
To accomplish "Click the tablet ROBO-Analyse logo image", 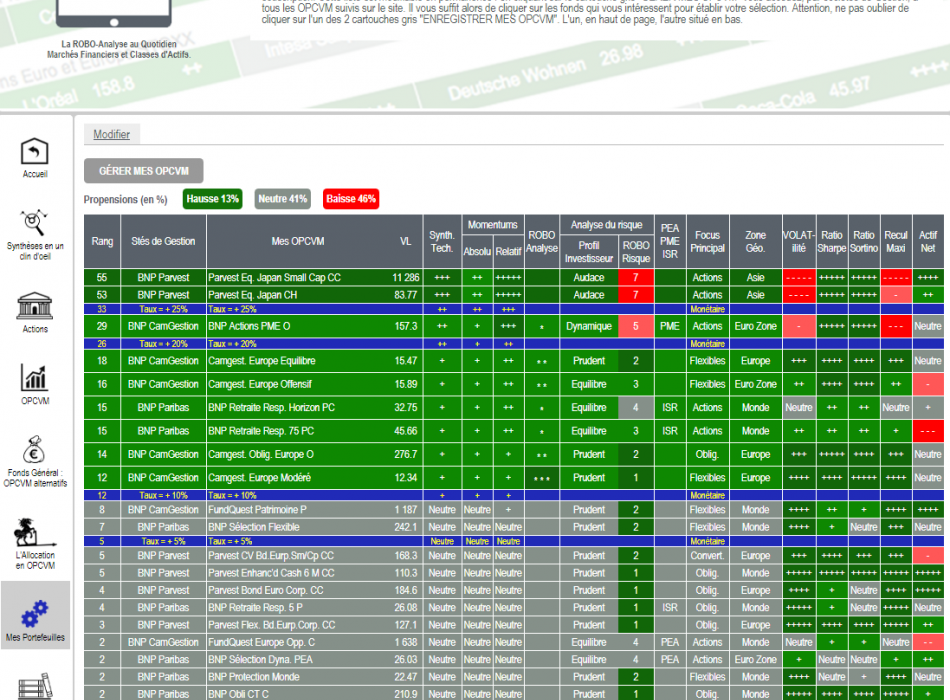I will [x=114, y=13].
